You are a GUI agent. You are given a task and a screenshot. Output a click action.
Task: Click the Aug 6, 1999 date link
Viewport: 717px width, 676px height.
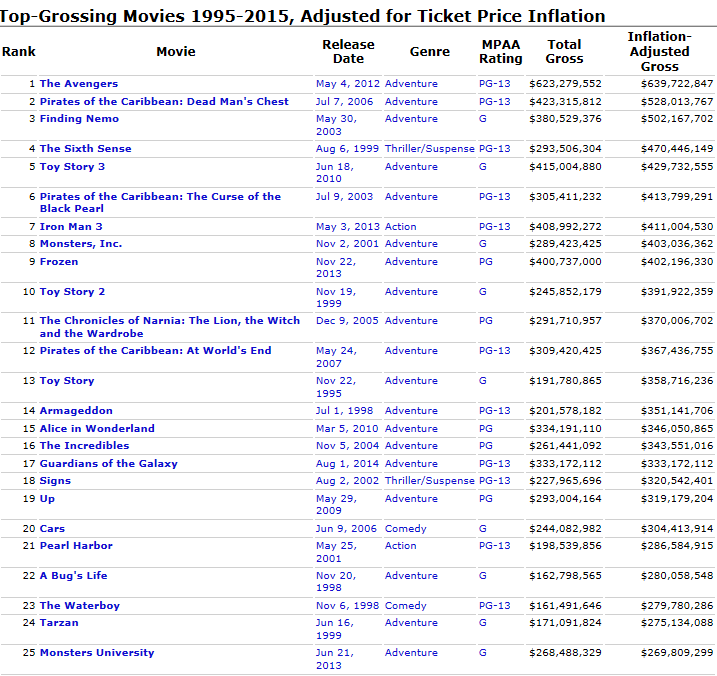348,149
